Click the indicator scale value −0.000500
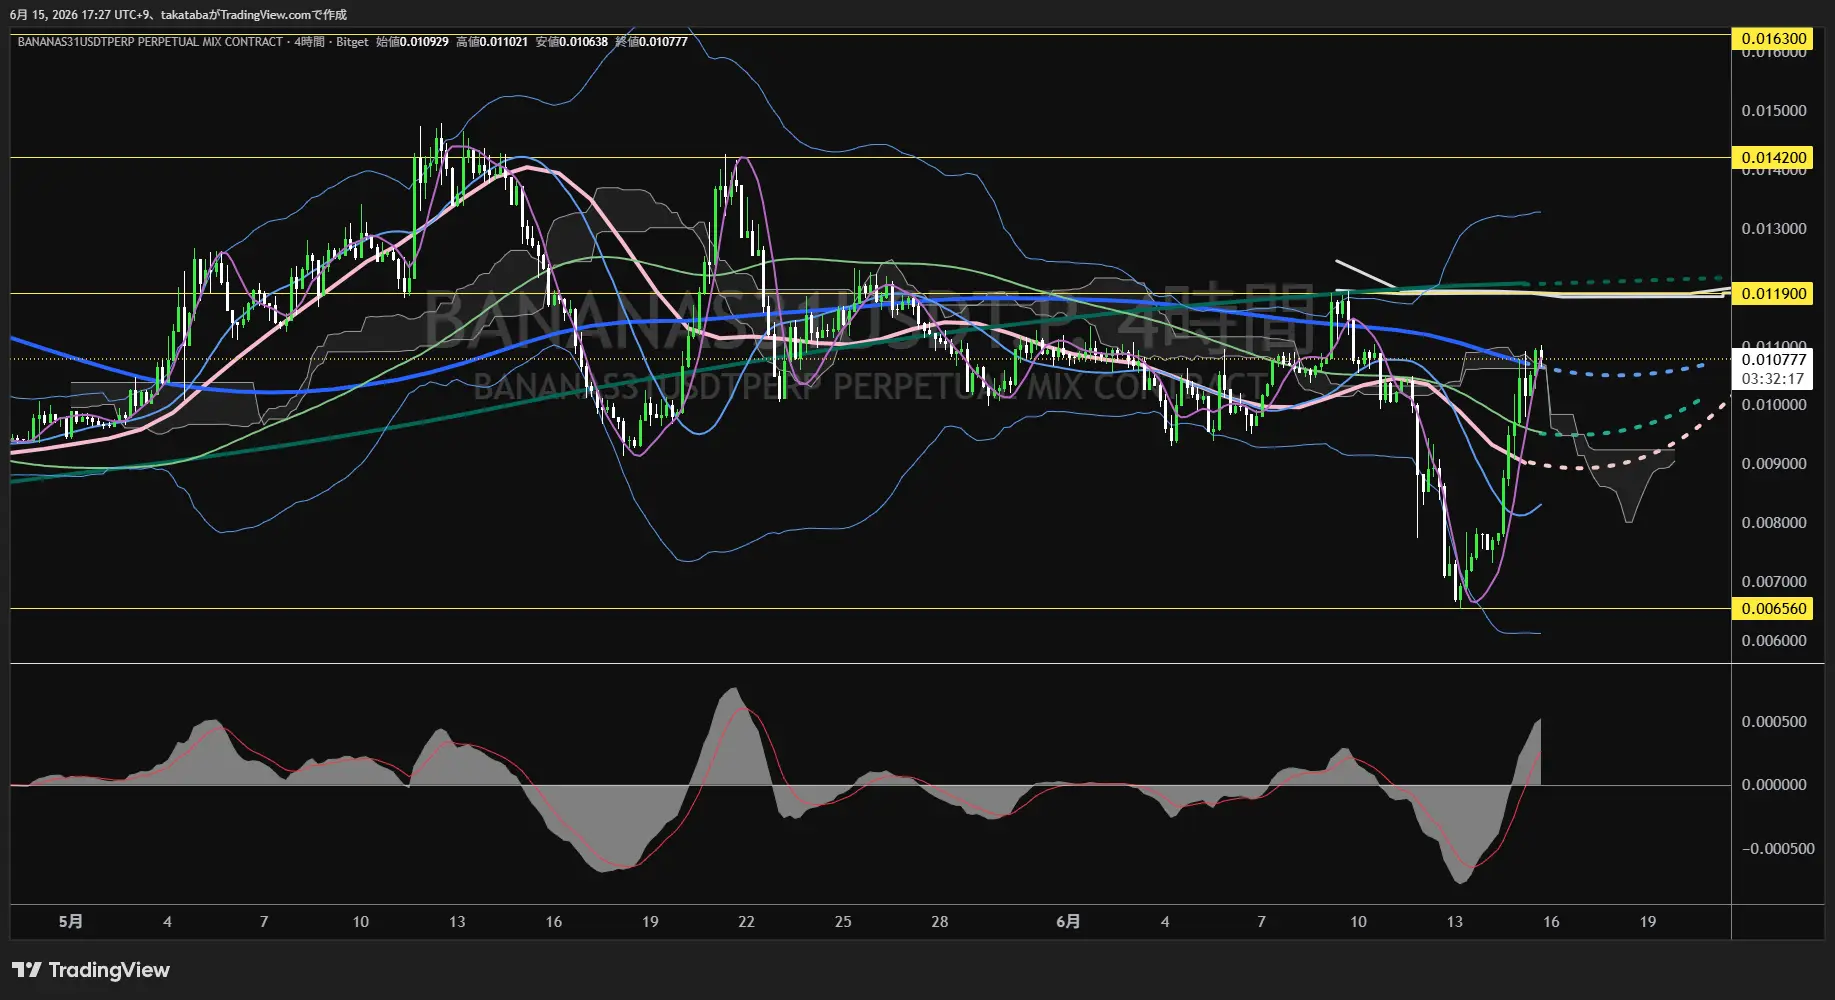The width and height of the screenshot is (1835, 1000). click(1777, 849)
